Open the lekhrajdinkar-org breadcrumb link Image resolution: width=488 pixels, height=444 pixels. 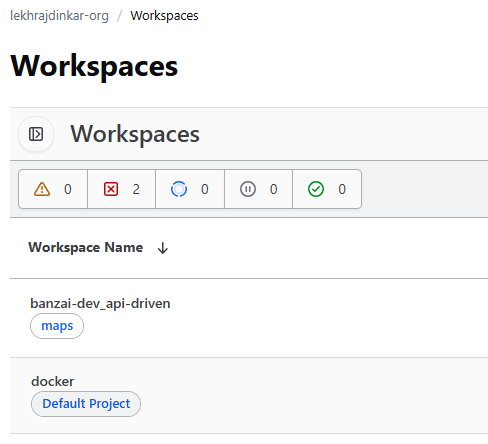[59, 16]
